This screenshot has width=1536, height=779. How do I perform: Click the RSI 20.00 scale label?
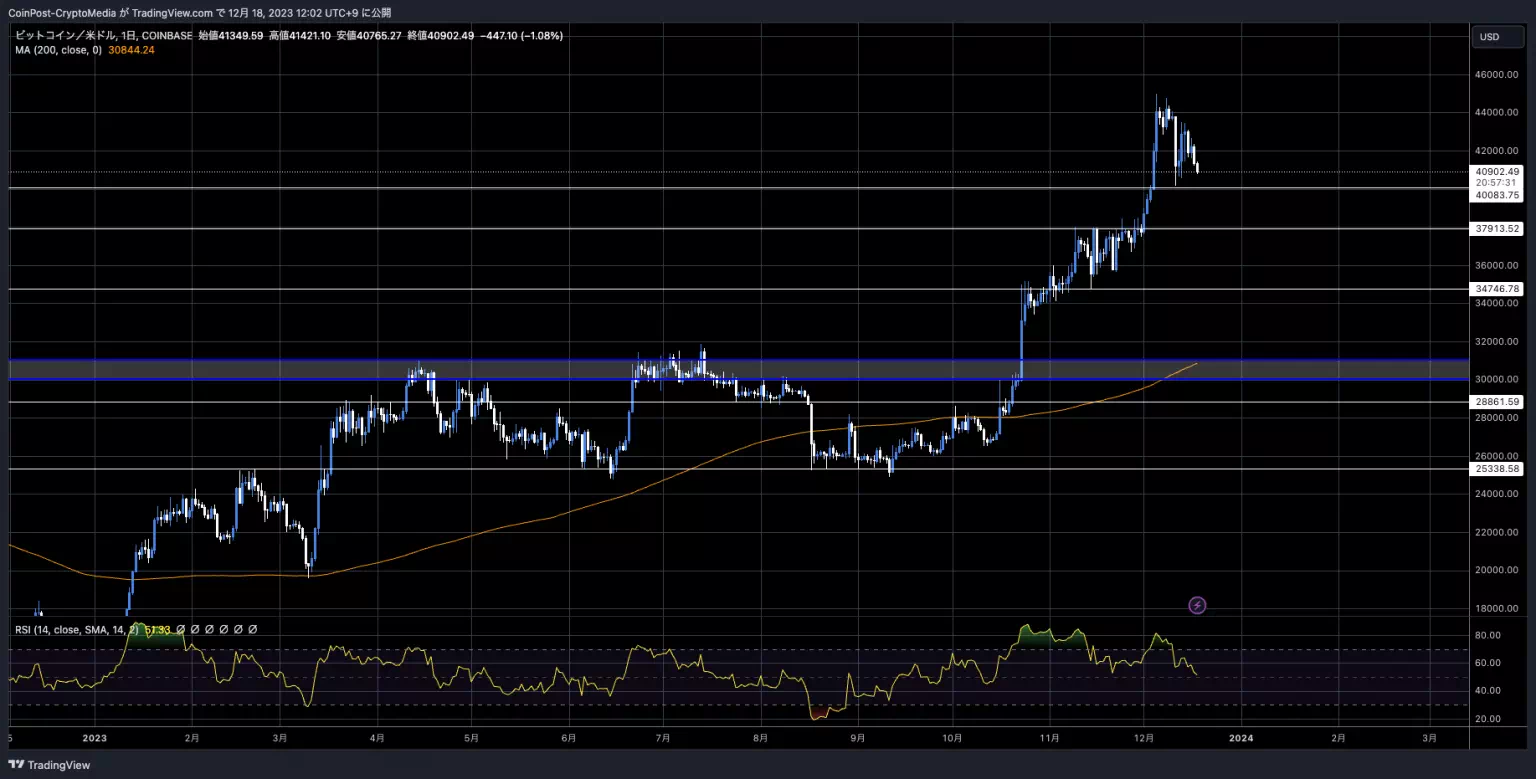pyautogui.click(x=1488, y=719)
